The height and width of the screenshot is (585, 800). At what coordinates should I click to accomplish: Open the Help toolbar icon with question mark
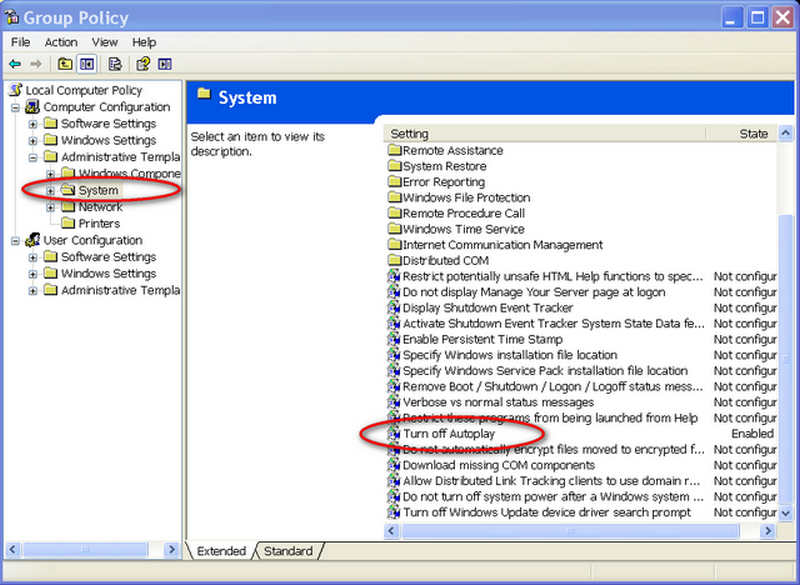(143, 64)
